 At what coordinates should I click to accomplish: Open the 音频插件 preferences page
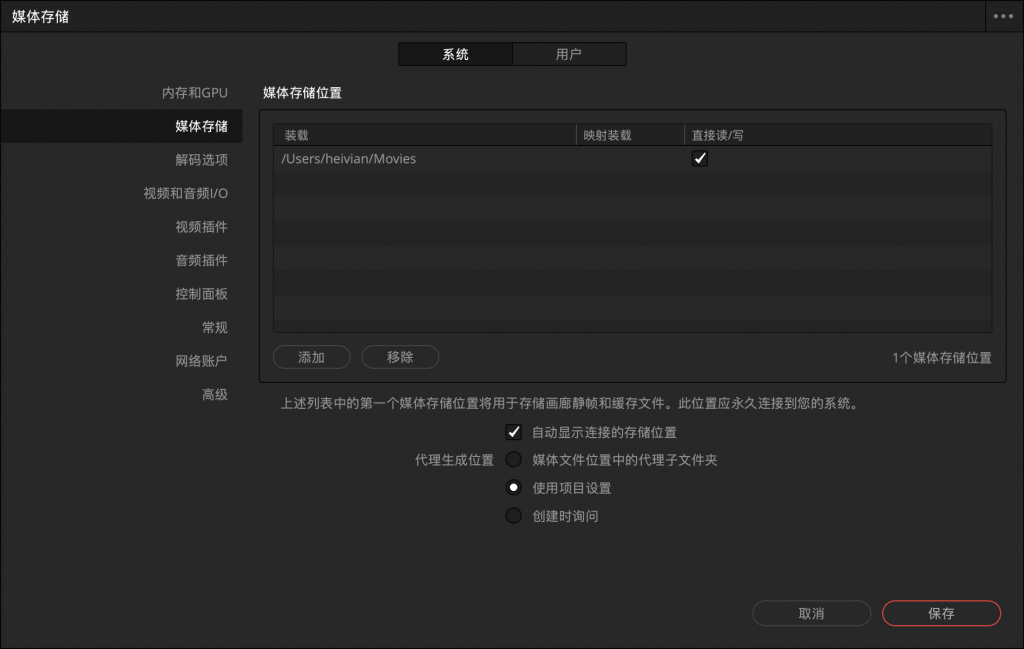click(x=204, y=260)
